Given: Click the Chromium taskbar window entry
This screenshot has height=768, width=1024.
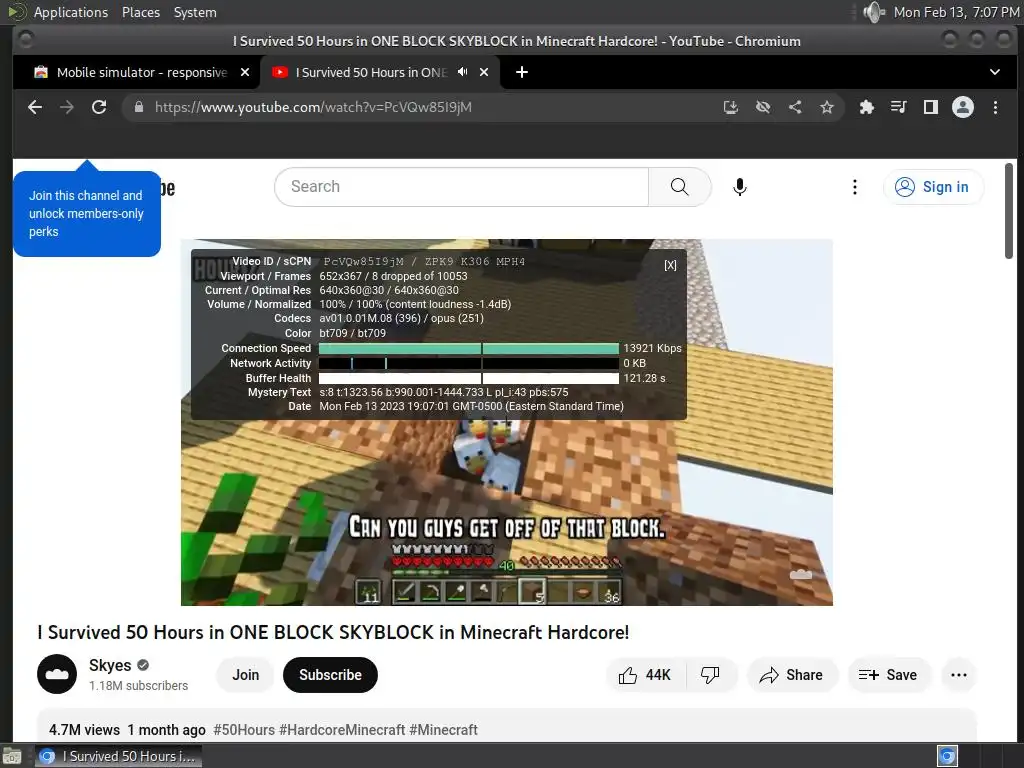Looking at the screenshot, I should [x=118, y=756].
